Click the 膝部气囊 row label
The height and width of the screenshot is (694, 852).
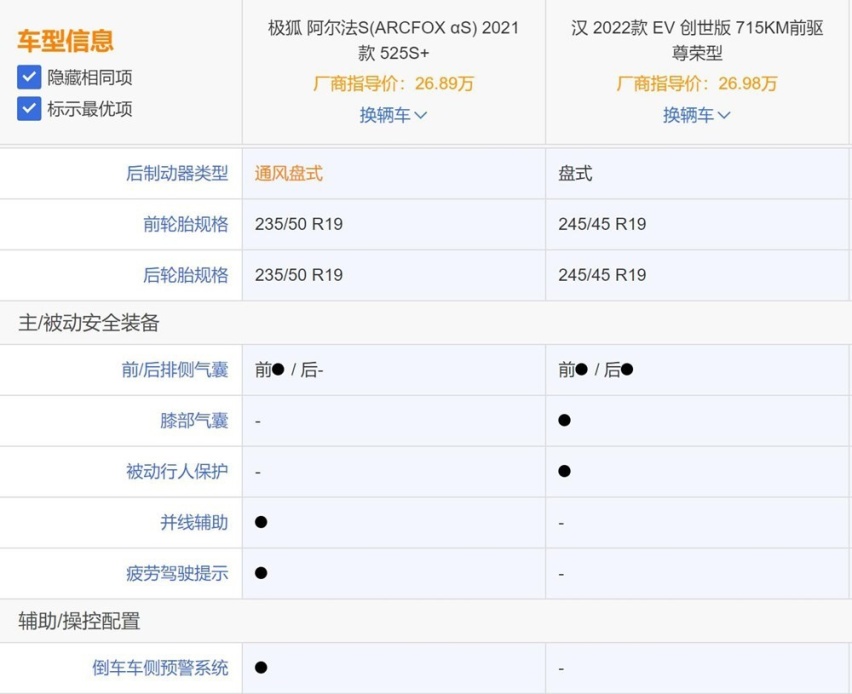pos(194,421)
